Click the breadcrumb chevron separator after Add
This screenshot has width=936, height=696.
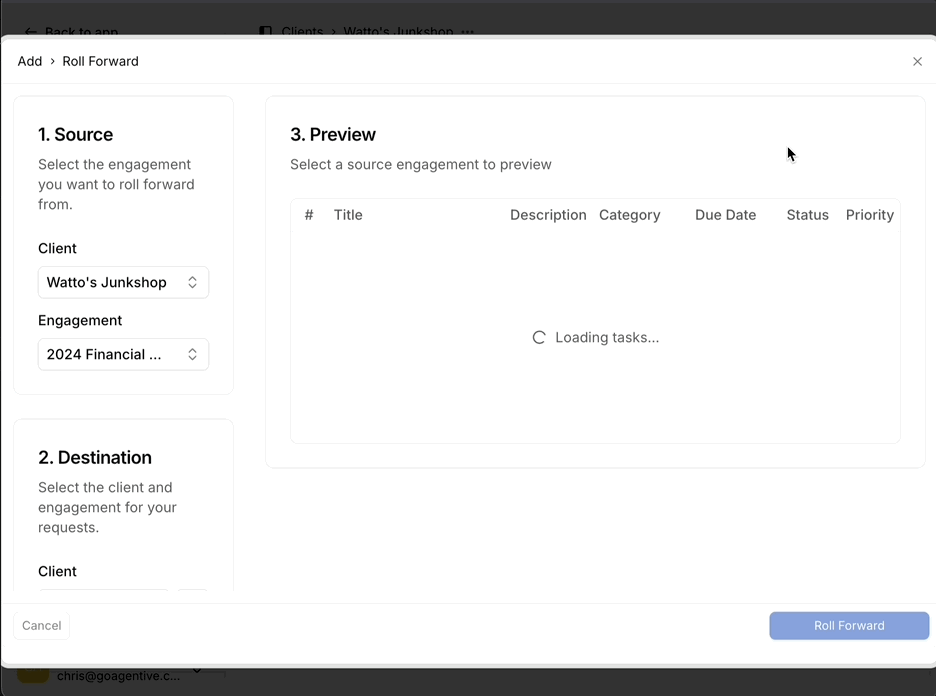click(x=53, y=62)
